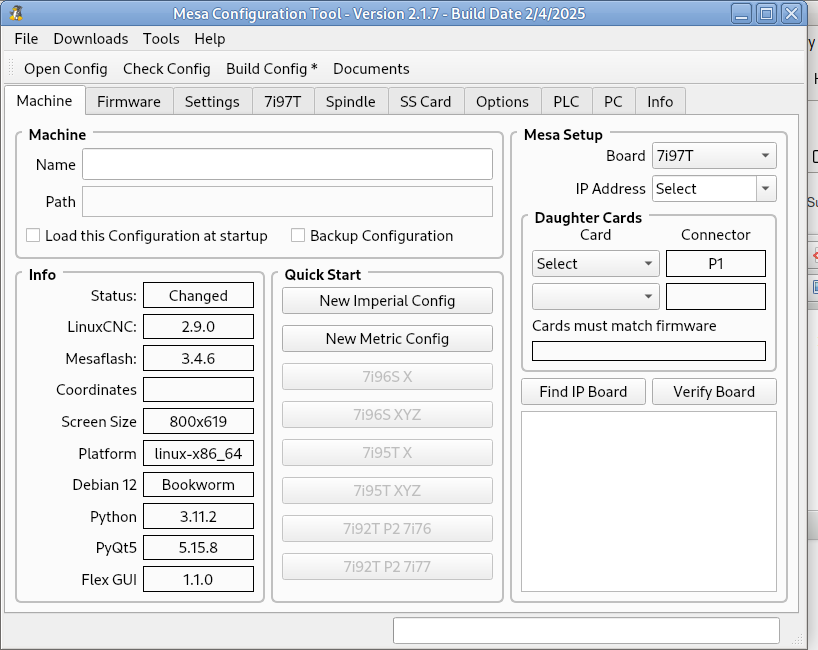Screen dimensions: 818x650
Task: Click Build Config in the toolbar
Action: tap(272, 69)
